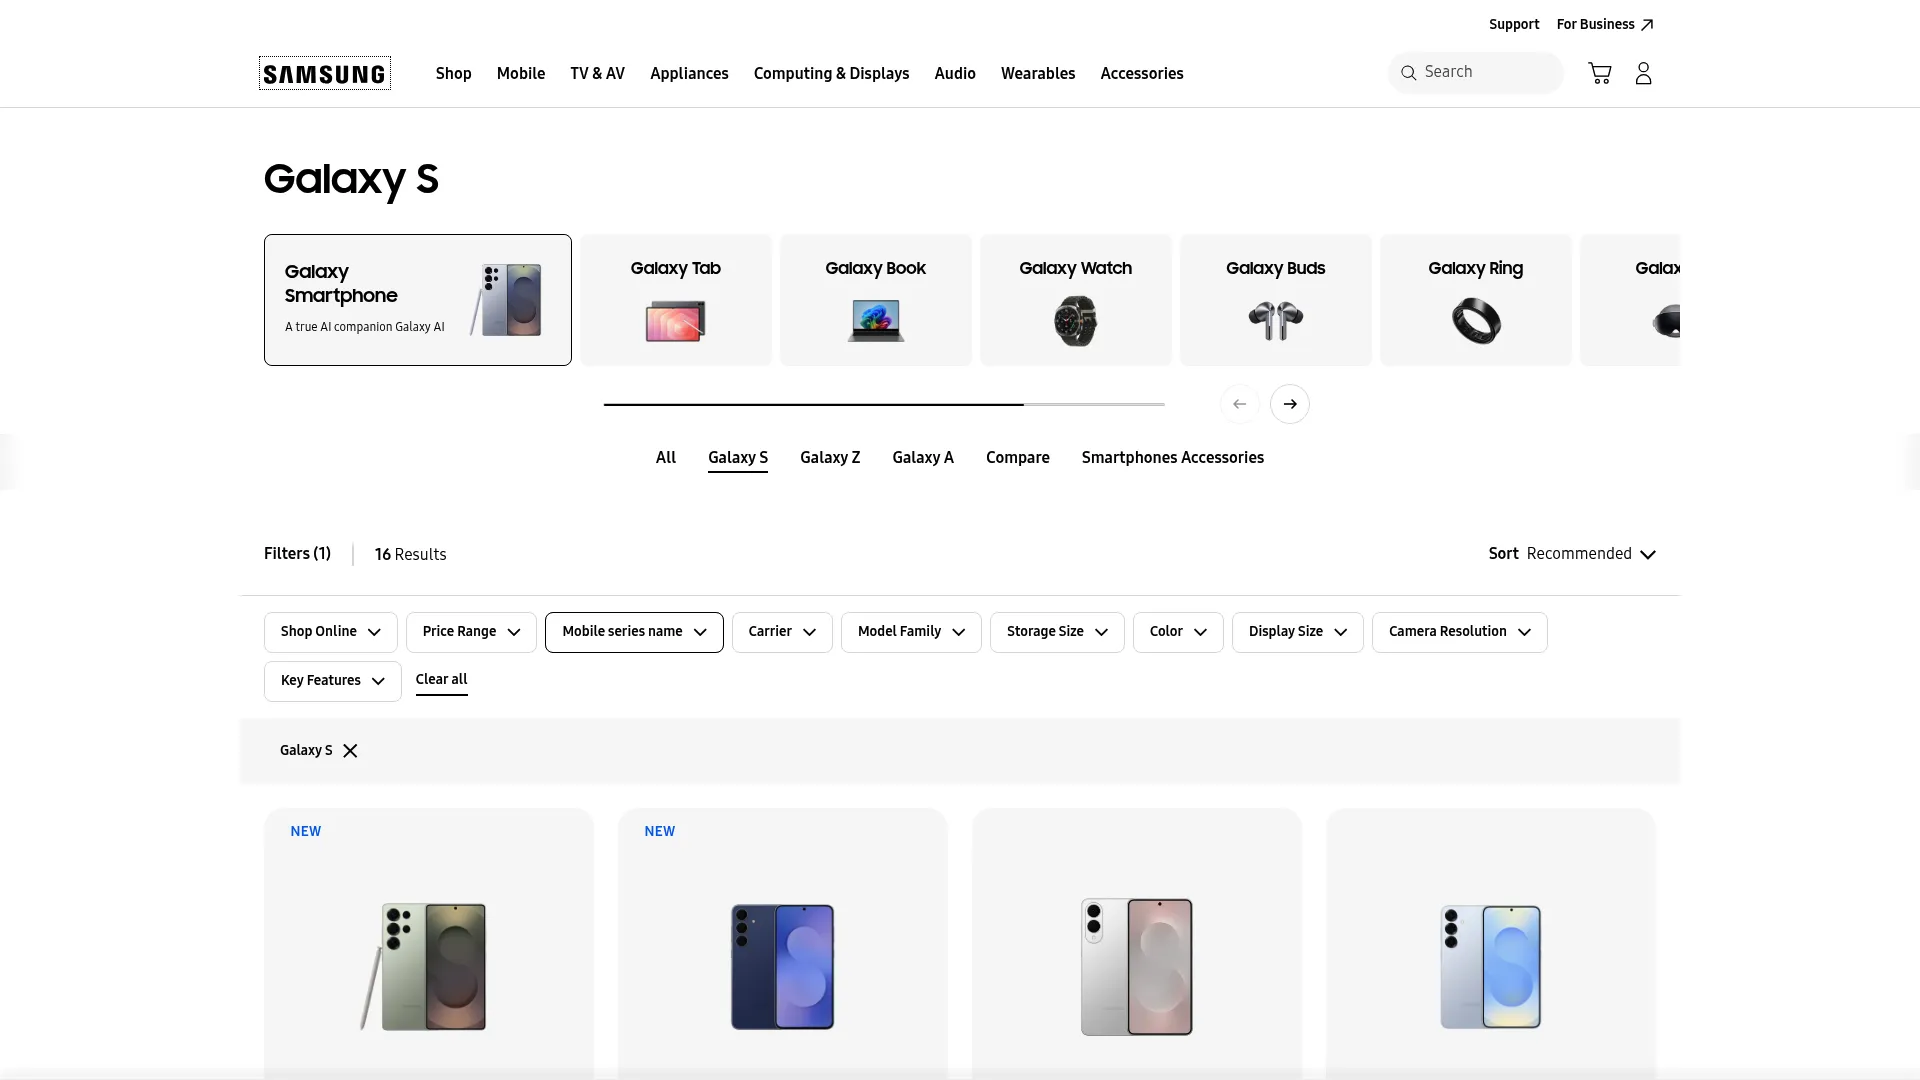This screenshot has width=1920, height=1080.
Task: Click the Clear all link
Action: tap(441, 680)
